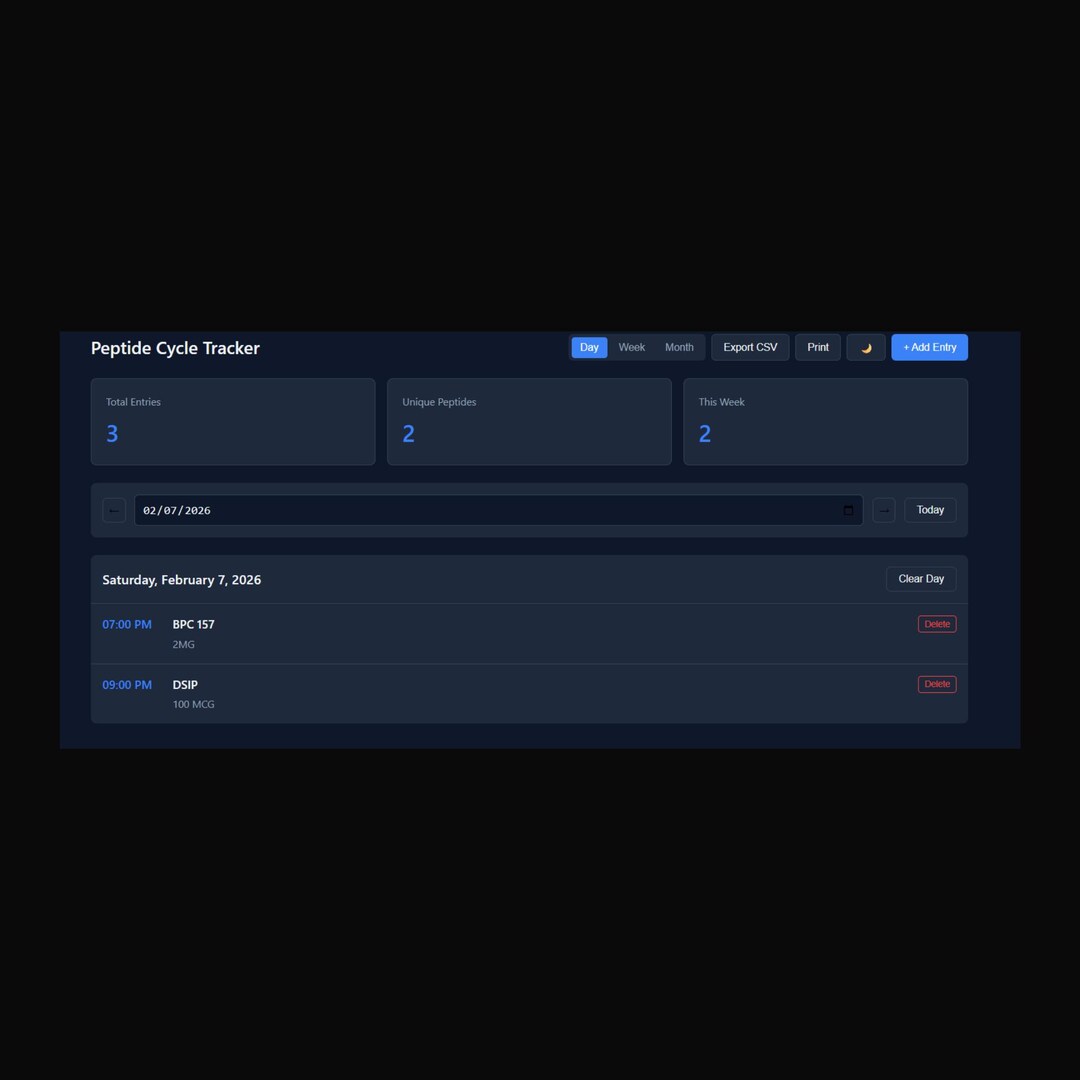Image resolution: width=1080 pixels, height=1080 pixels.
Task: Select the Unique Peptides stat card
Action: pos(529,422)
